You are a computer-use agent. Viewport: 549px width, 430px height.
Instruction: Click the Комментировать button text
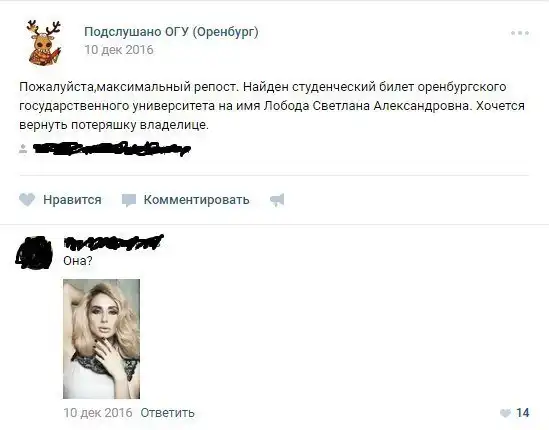click(196, 200)
